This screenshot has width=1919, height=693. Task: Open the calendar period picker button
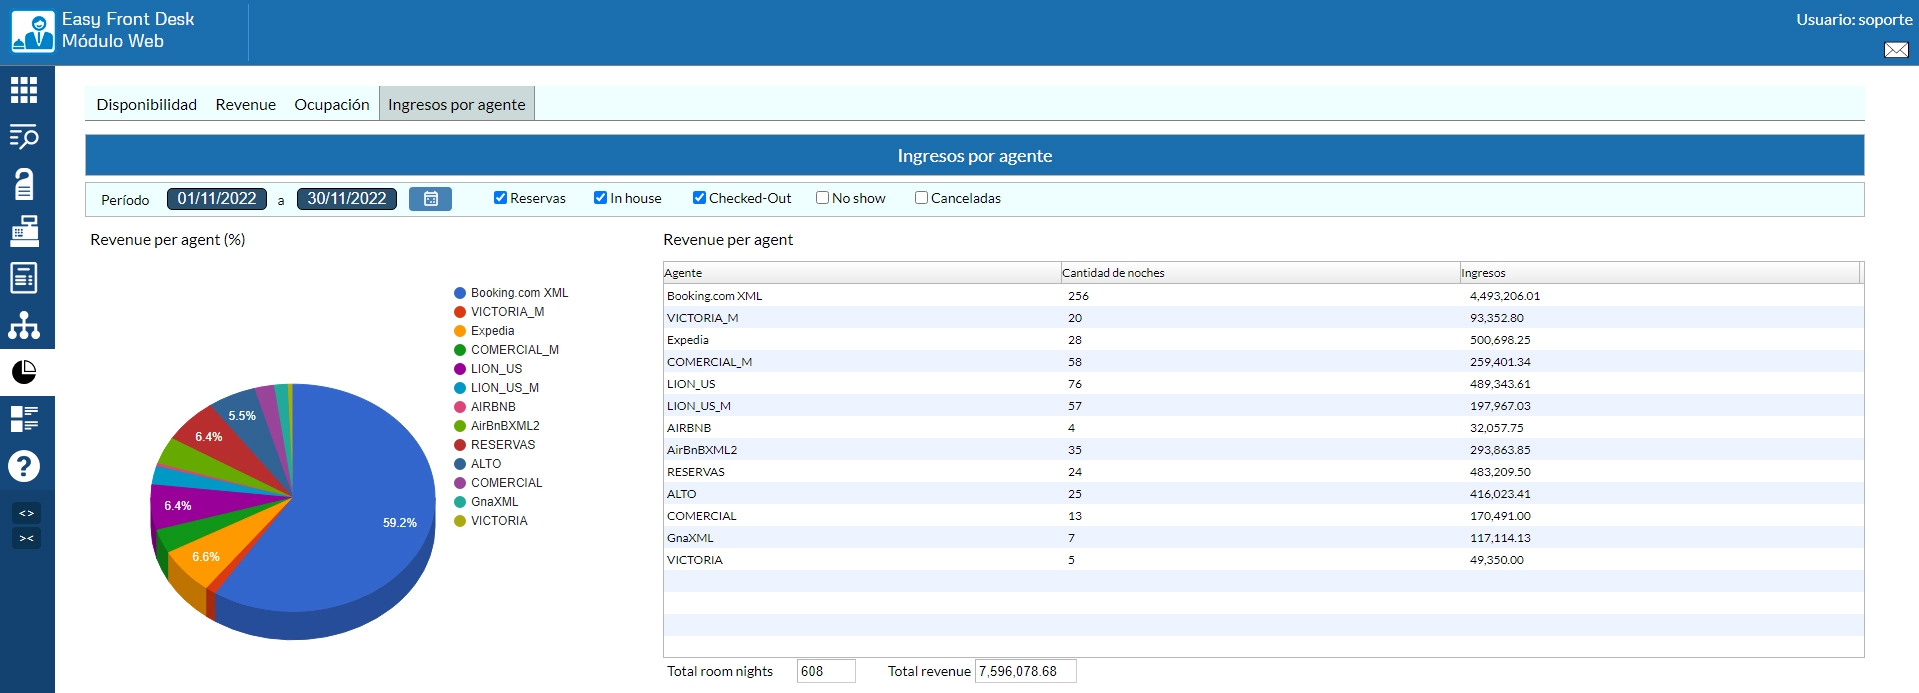(431, 199)
